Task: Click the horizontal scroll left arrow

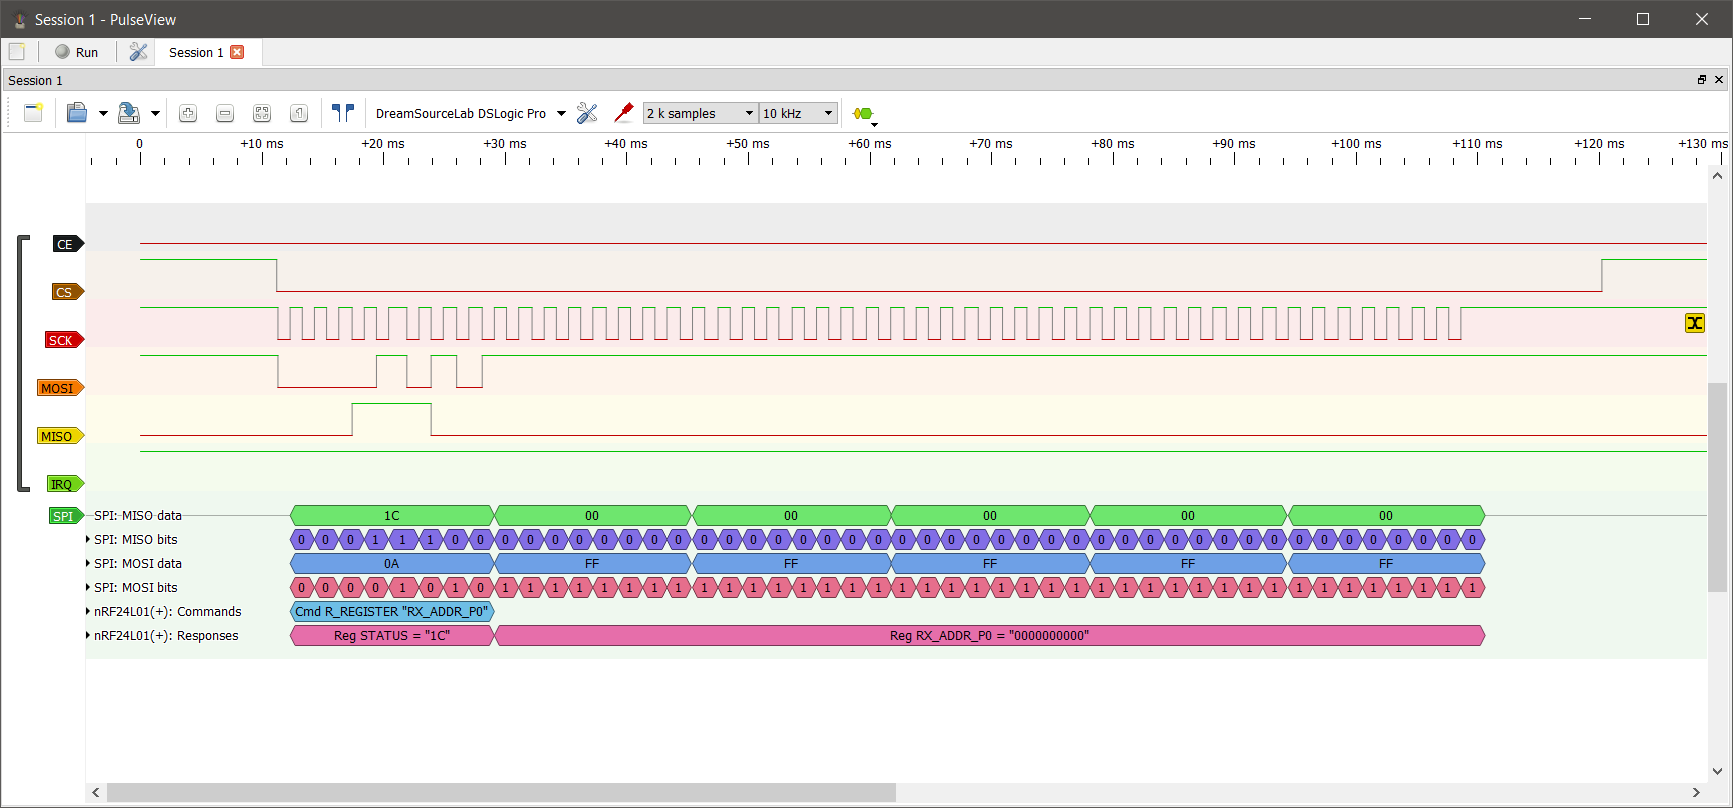Action: pos(96,792)
